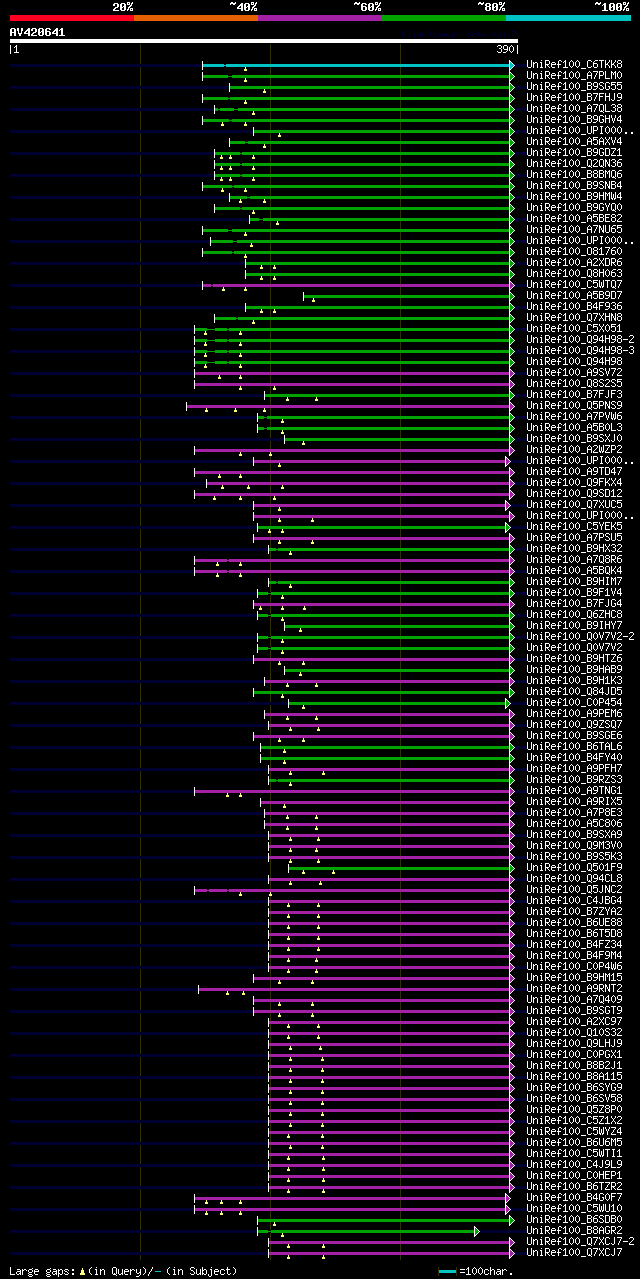640x1279 pixels.
Task: Click the white query sequence ruler bar
Action: tap(264, 41)
